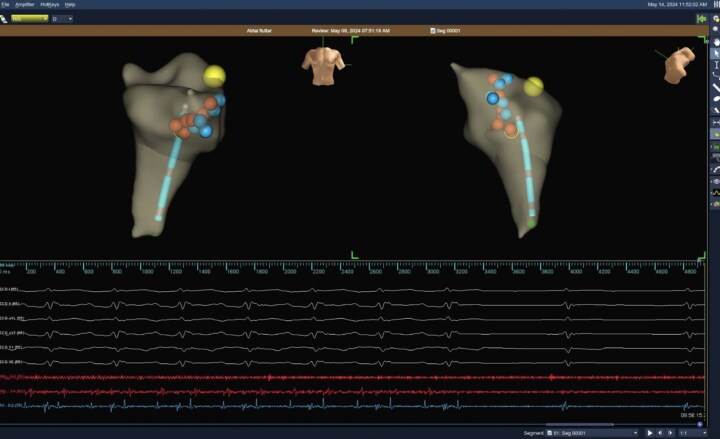This screenshot has width=720, height=439.
Task: Open the Amplifier menu
Action: (x=25, y=5)
